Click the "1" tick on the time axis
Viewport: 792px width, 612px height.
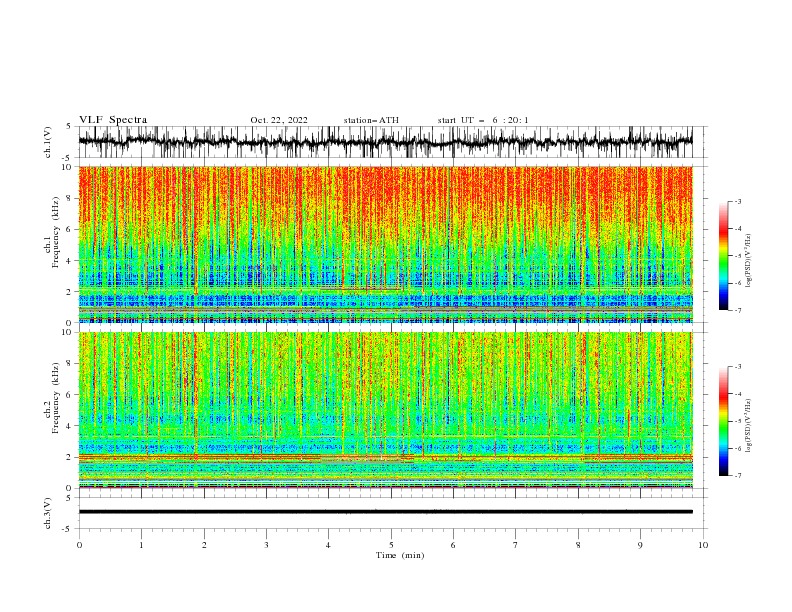pyautogui.click(x=141, y=545)
